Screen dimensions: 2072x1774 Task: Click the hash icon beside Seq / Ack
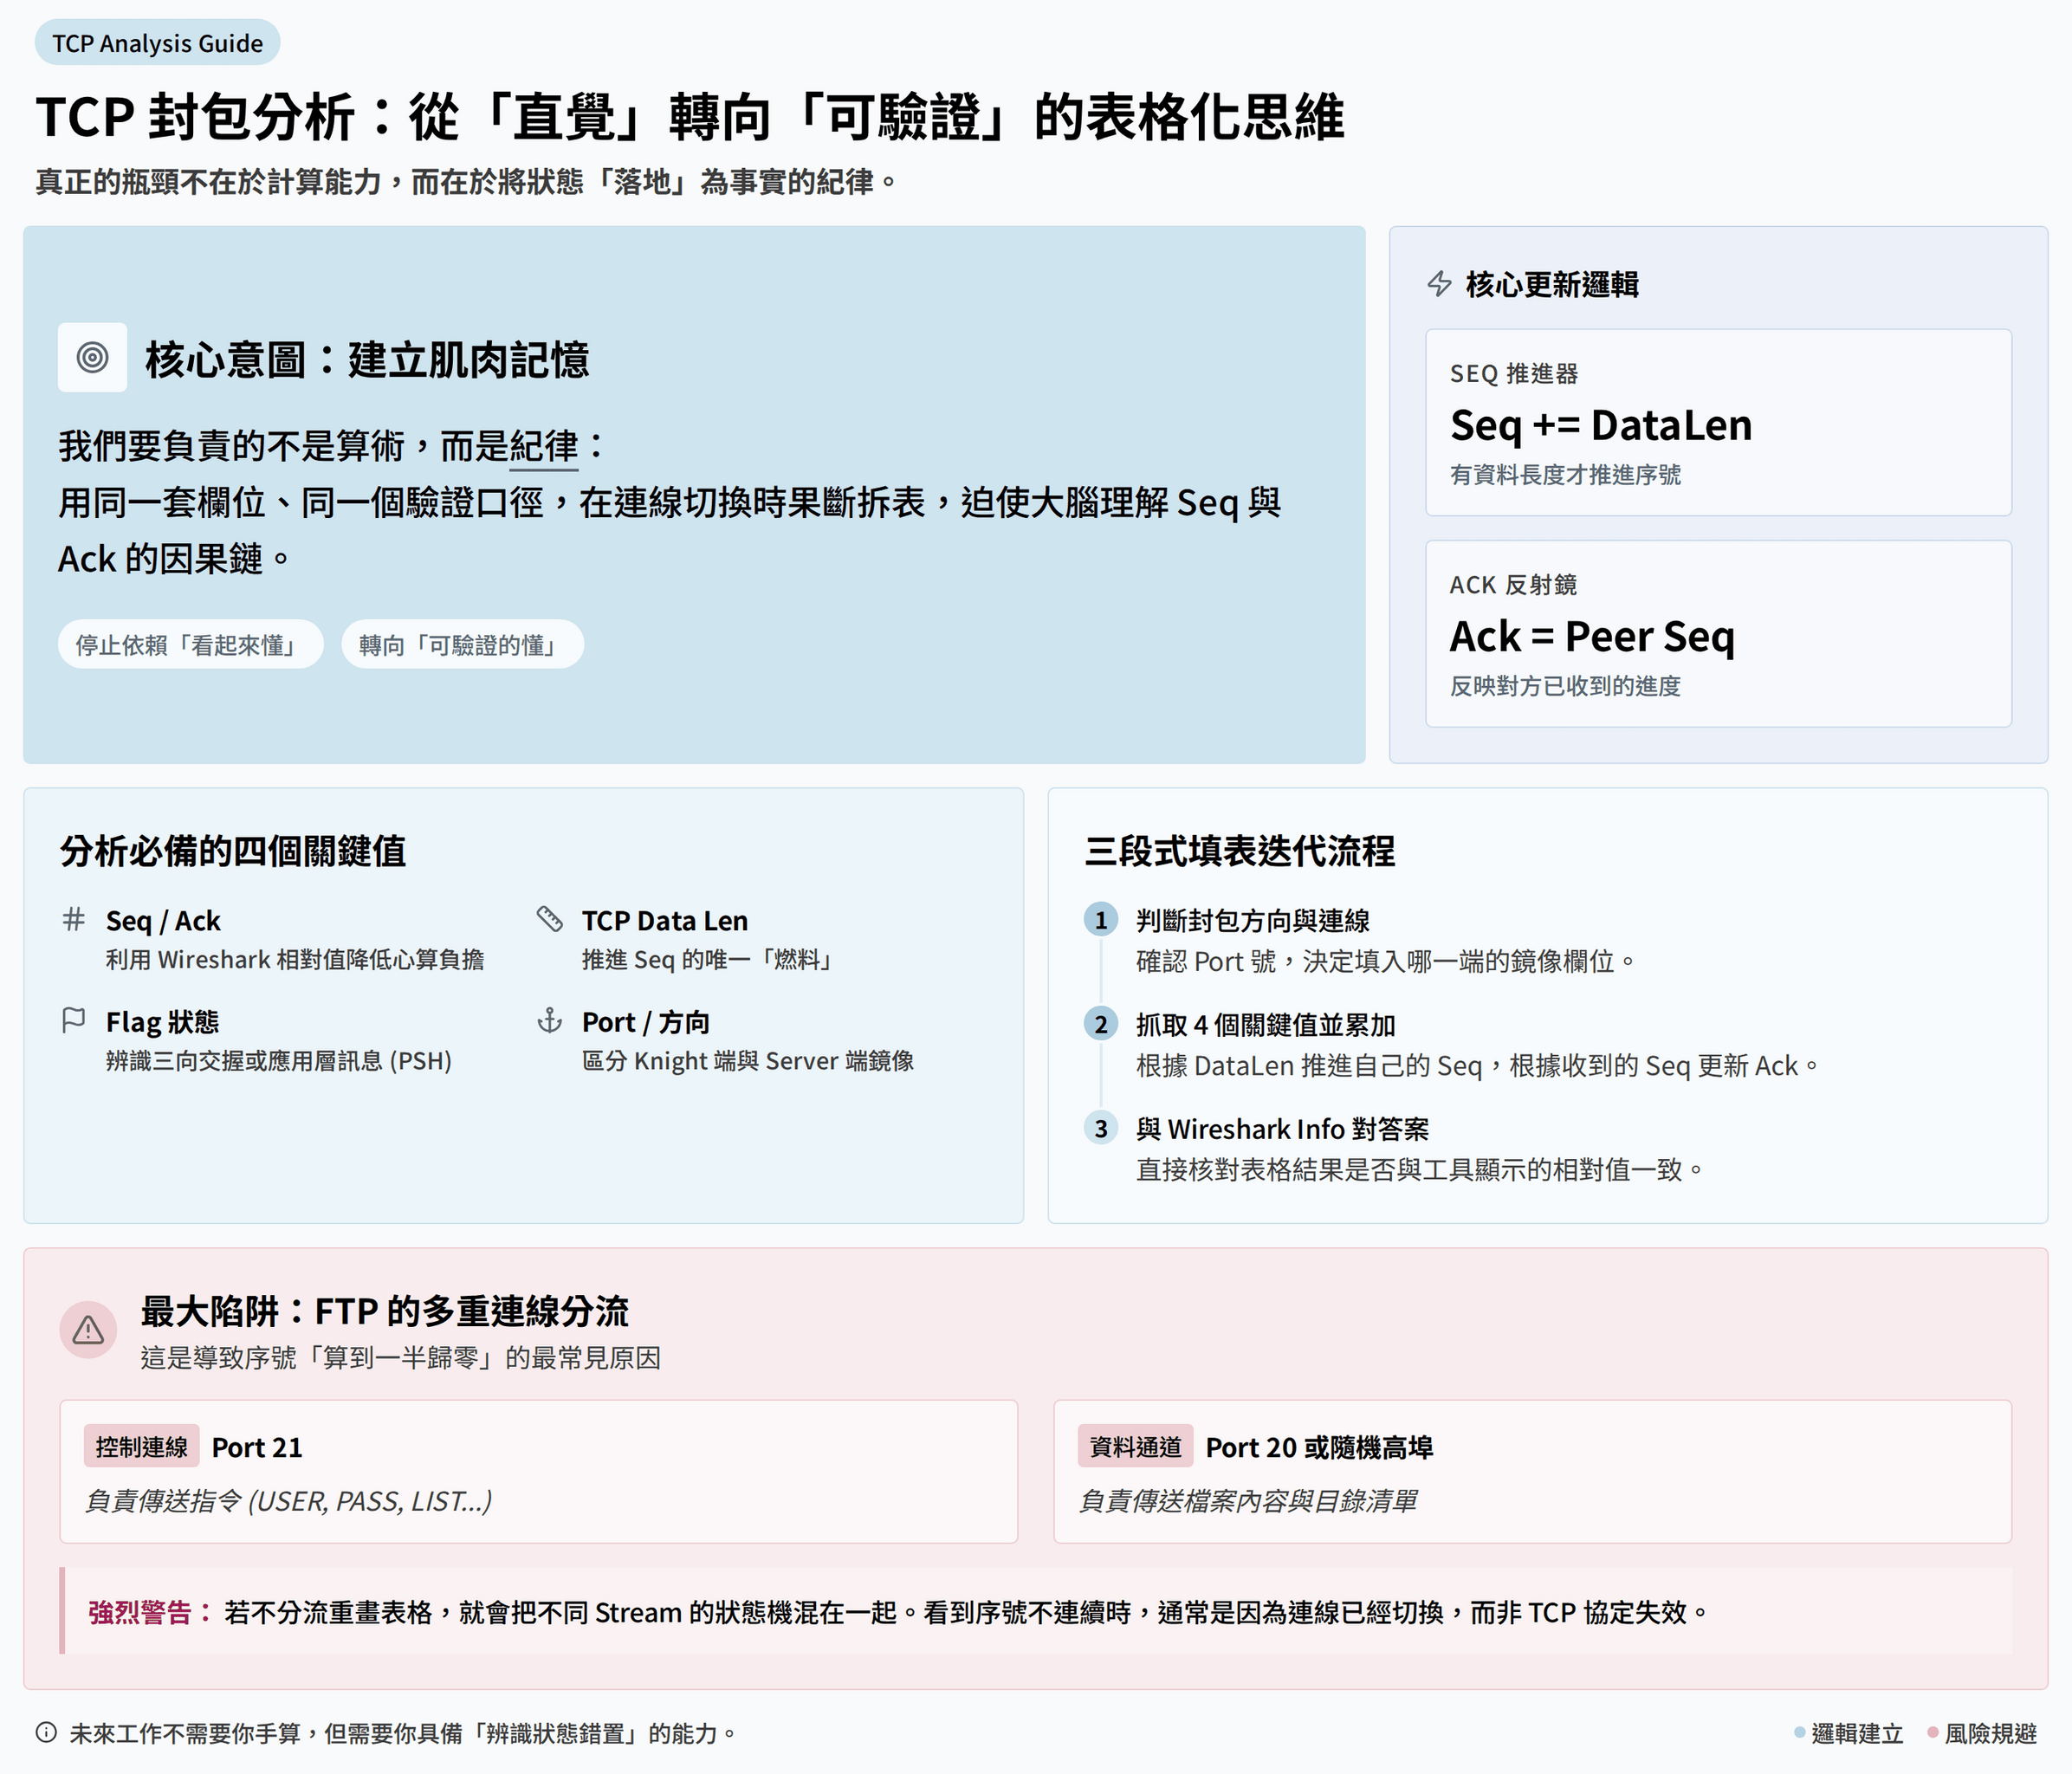point(74,919)
